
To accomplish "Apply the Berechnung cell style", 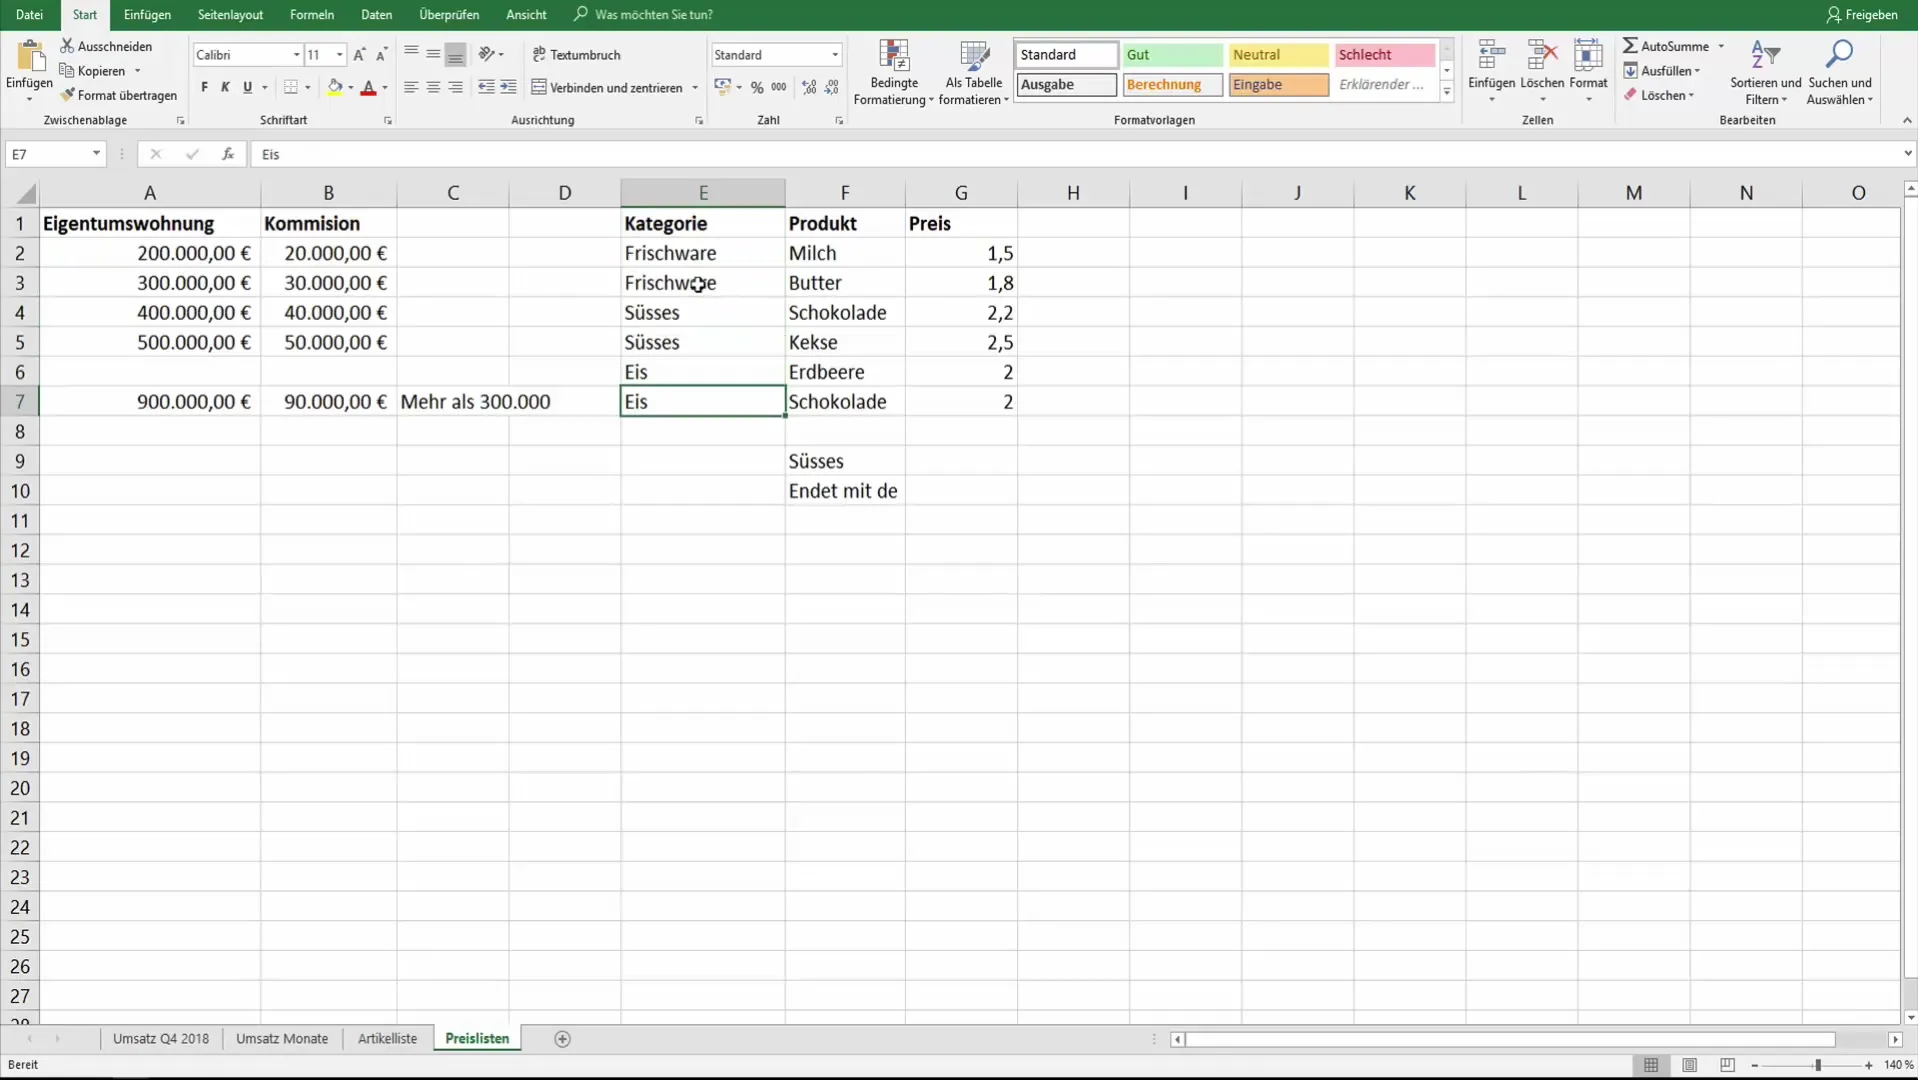I will pyautogui.click(x=1172, y=85).
